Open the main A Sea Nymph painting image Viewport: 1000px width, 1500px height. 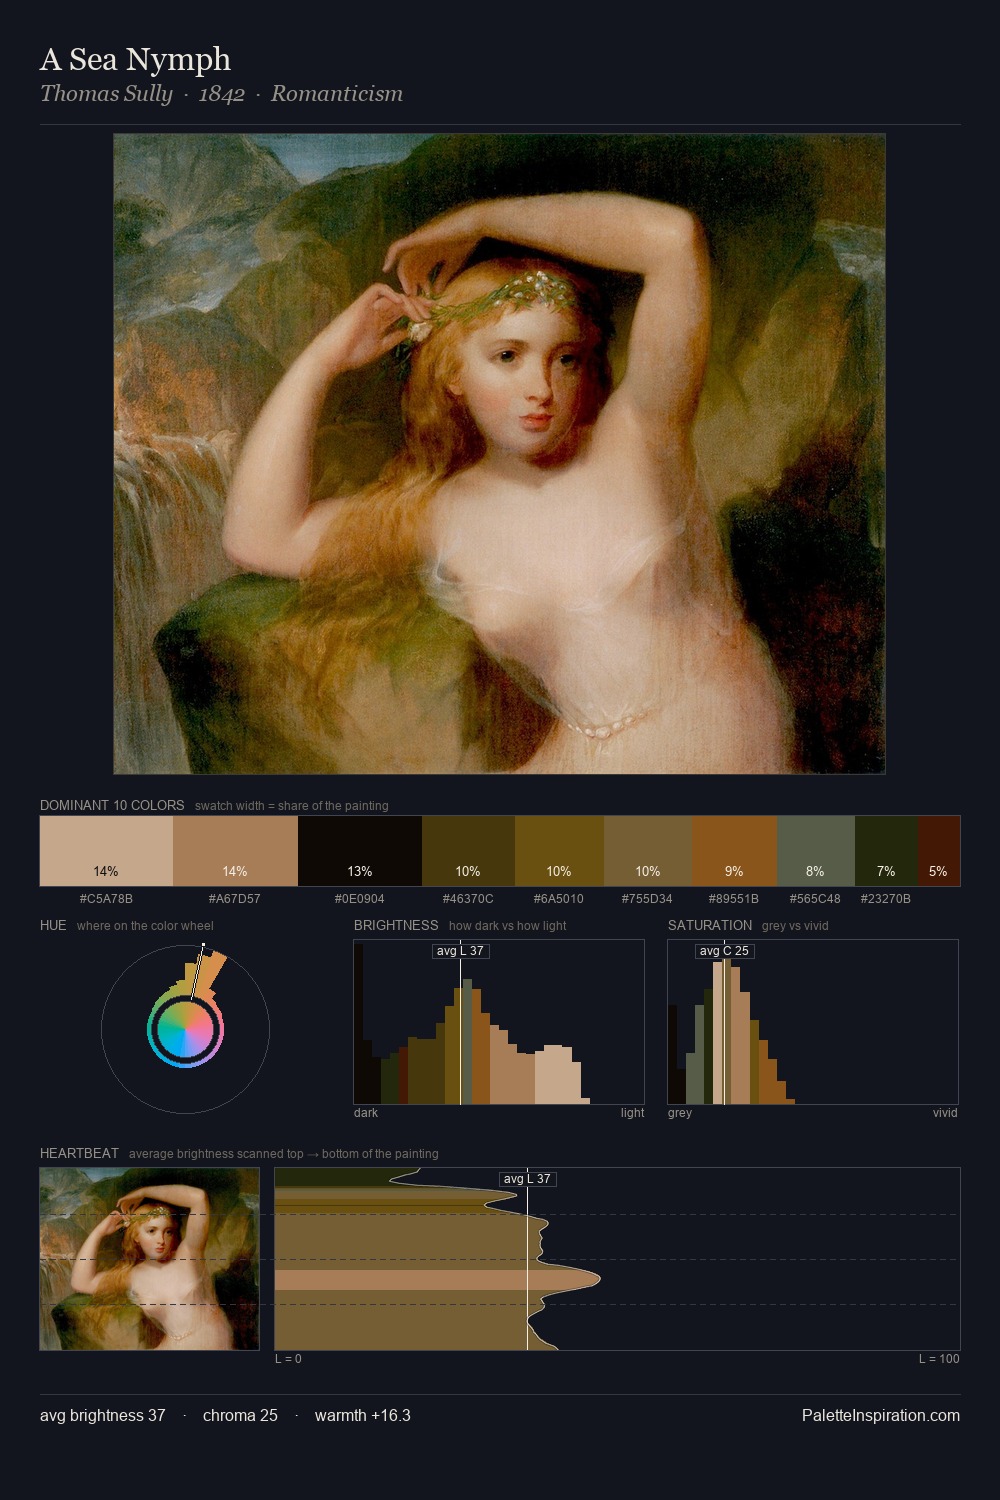coord(499,454)
